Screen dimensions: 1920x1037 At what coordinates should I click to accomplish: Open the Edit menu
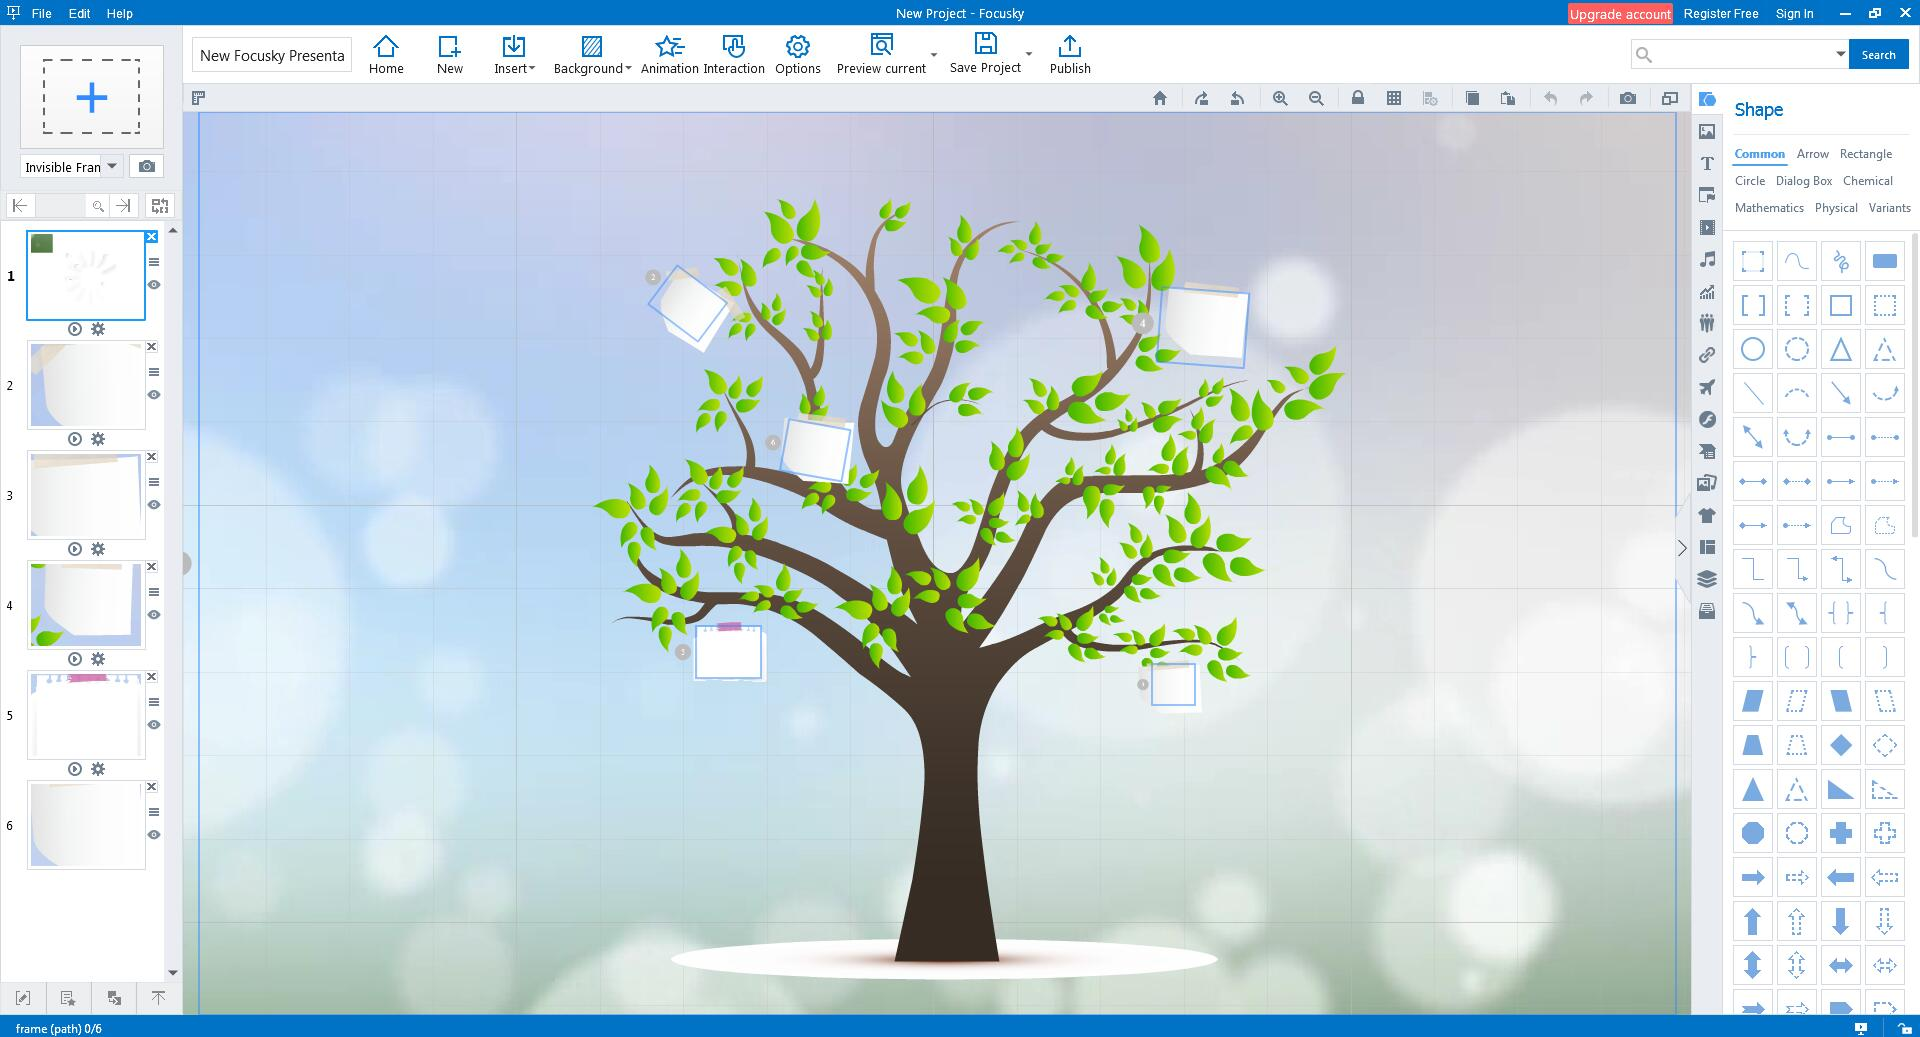[x=79, y=13]
